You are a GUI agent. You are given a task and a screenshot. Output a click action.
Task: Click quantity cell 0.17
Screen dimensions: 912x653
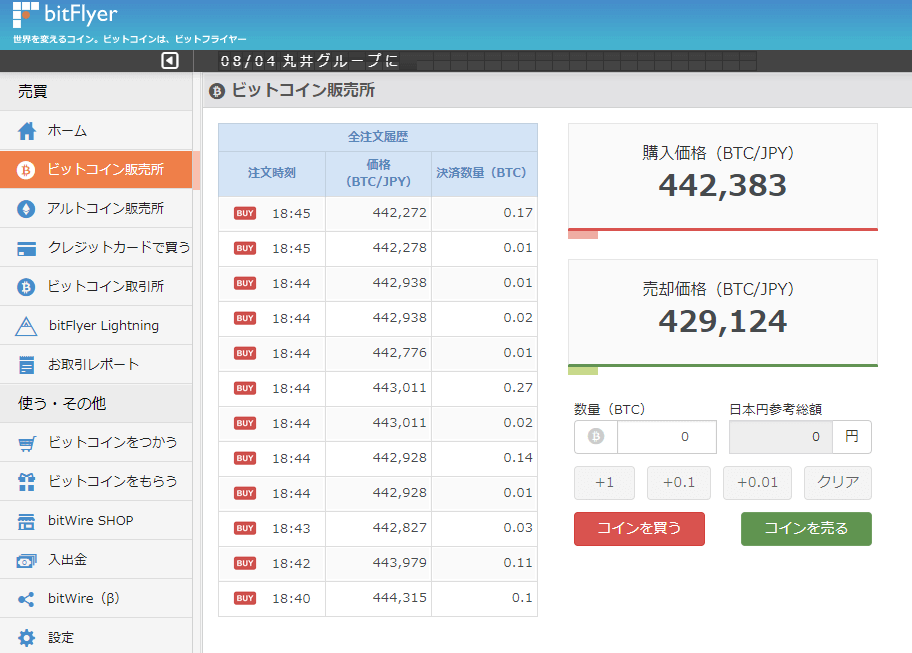[x=484, y=213]
